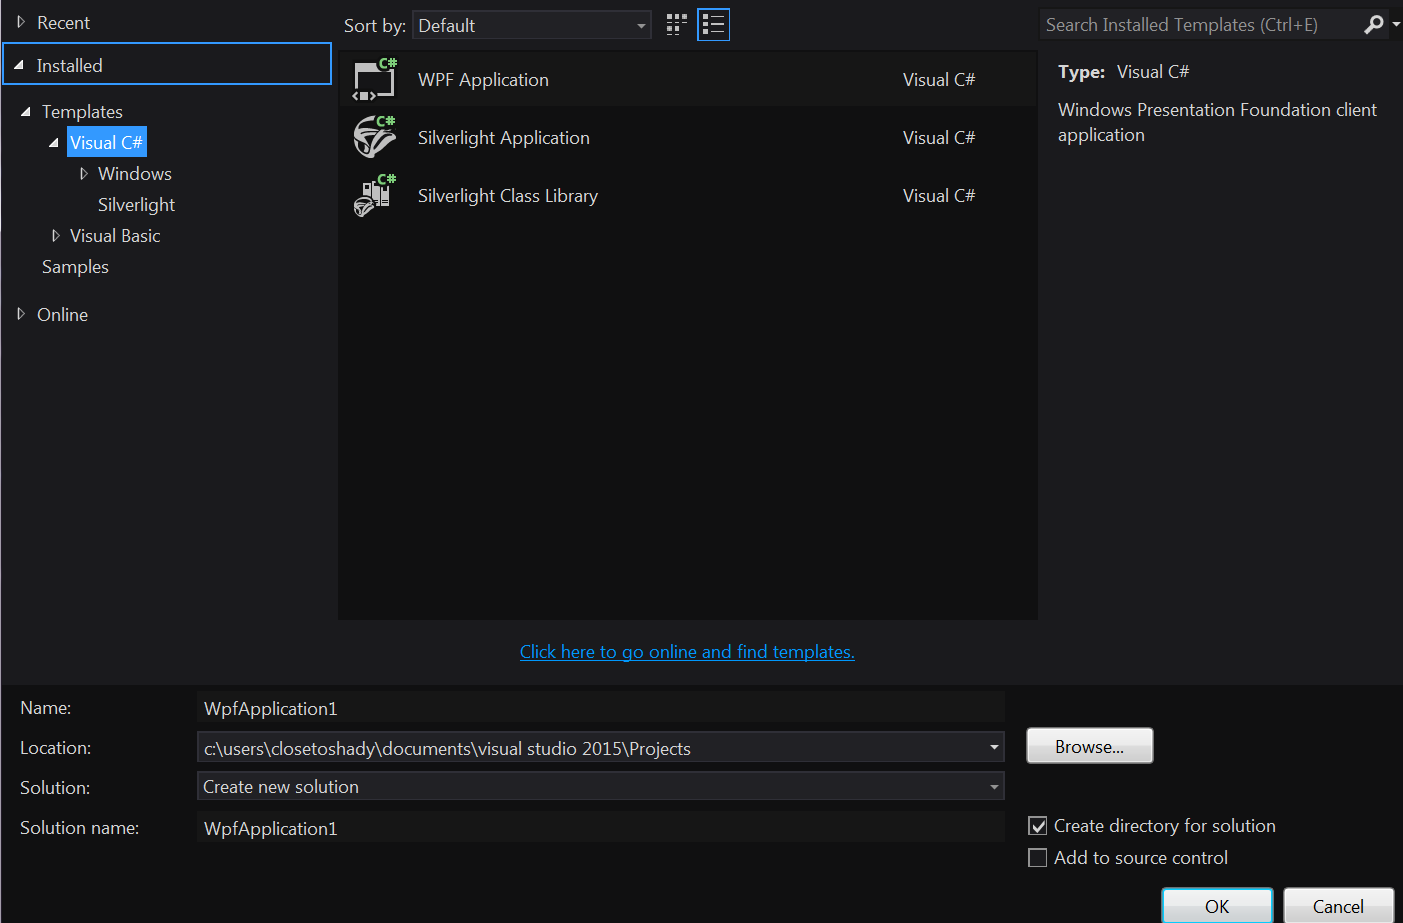Select Visual C# in the templates tree

106,142
